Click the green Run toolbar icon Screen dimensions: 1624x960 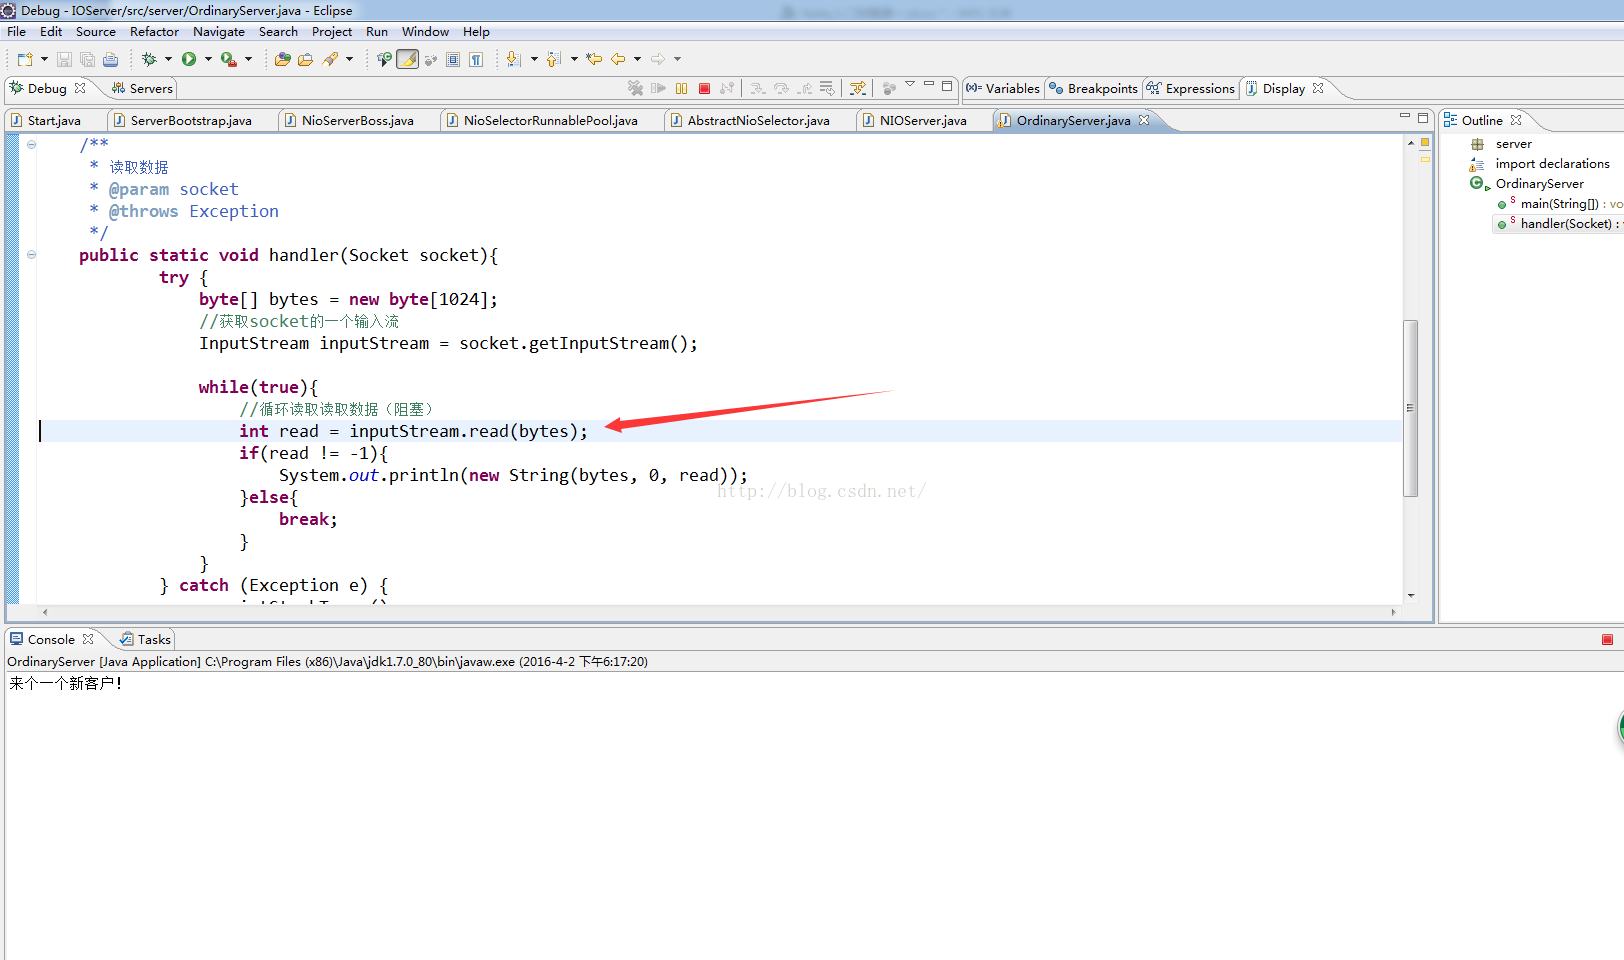189,60
